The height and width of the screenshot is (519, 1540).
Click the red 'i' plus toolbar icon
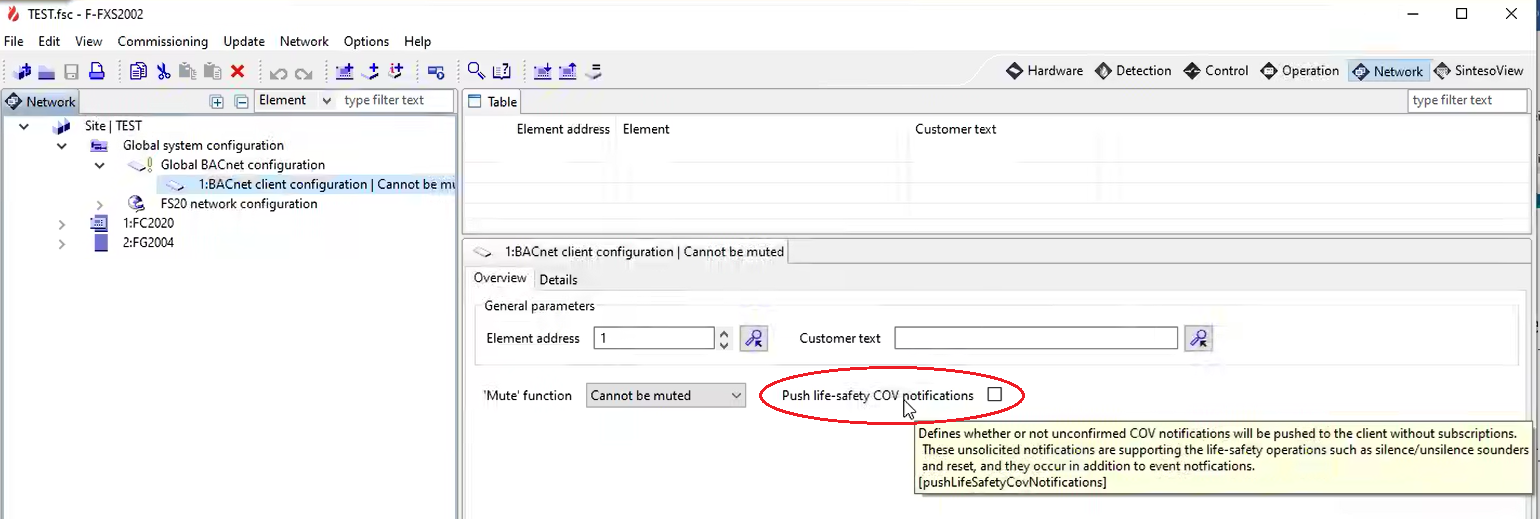[395, 71]
